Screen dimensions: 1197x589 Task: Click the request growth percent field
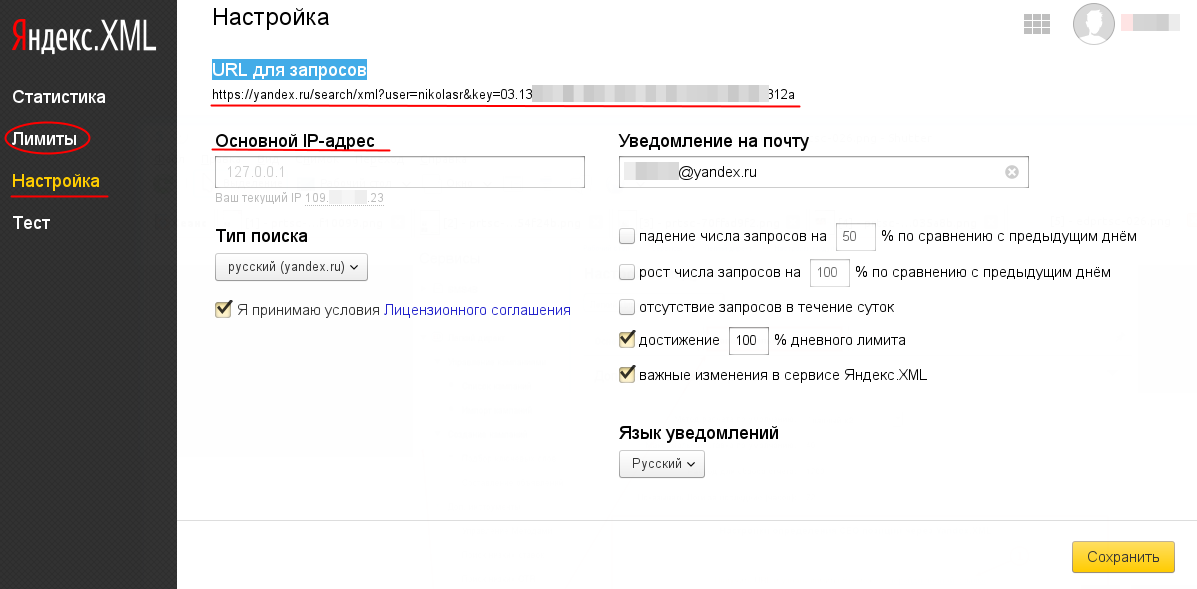[x=830, y=272]
